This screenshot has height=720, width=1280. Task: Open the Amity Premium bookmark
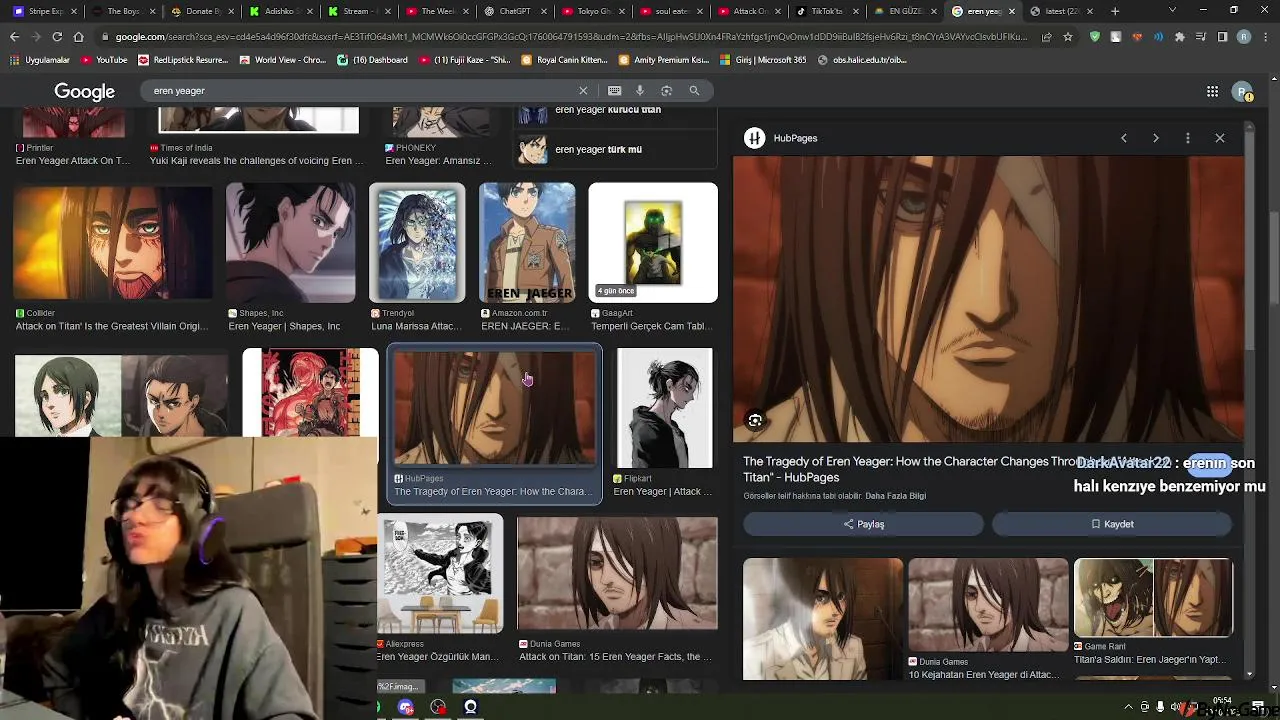[663, 60]
